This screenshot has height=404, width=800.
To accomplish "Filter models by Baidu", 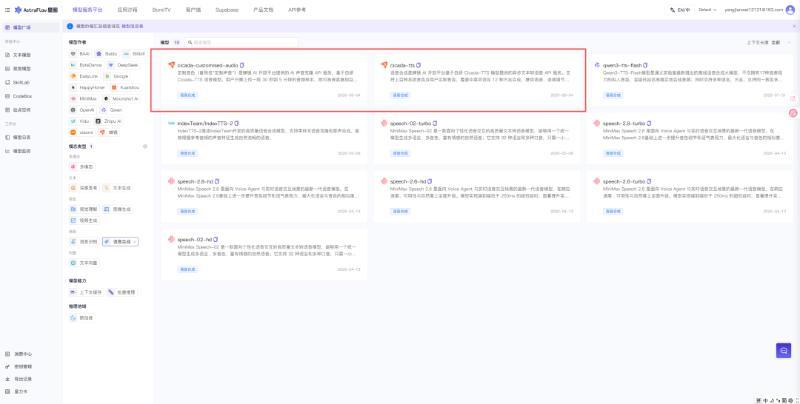I will point(106,54).
